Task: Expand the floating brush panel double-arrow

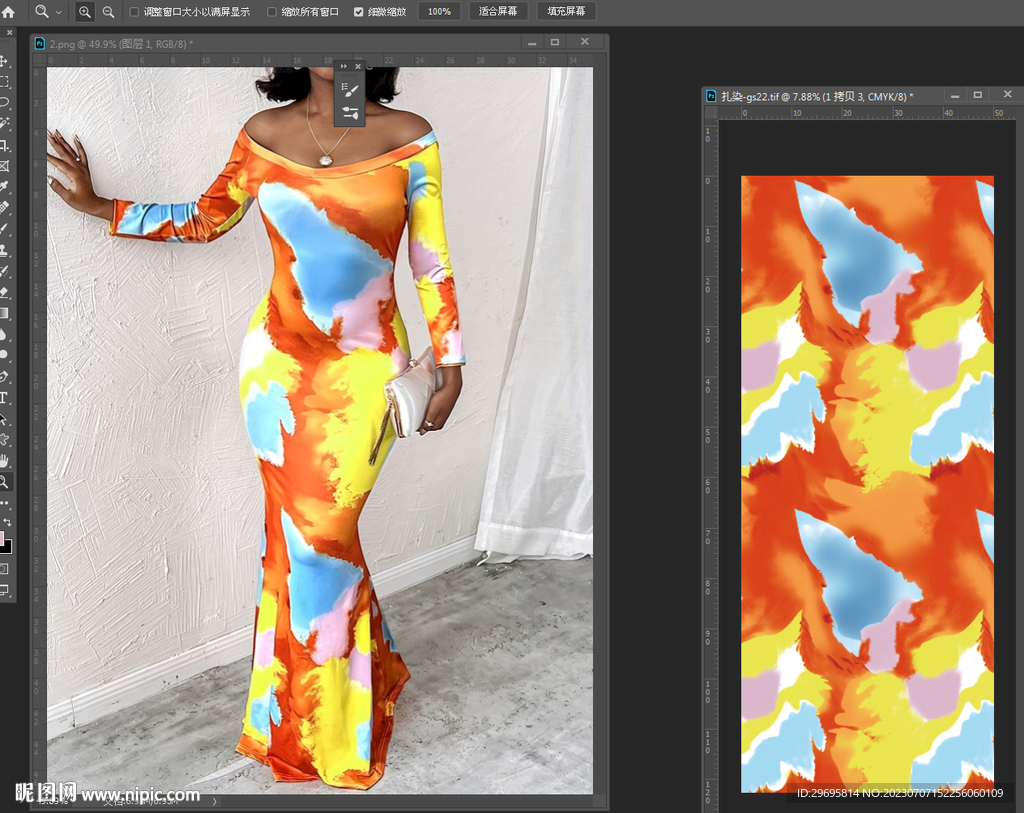Action: (344, 66)
